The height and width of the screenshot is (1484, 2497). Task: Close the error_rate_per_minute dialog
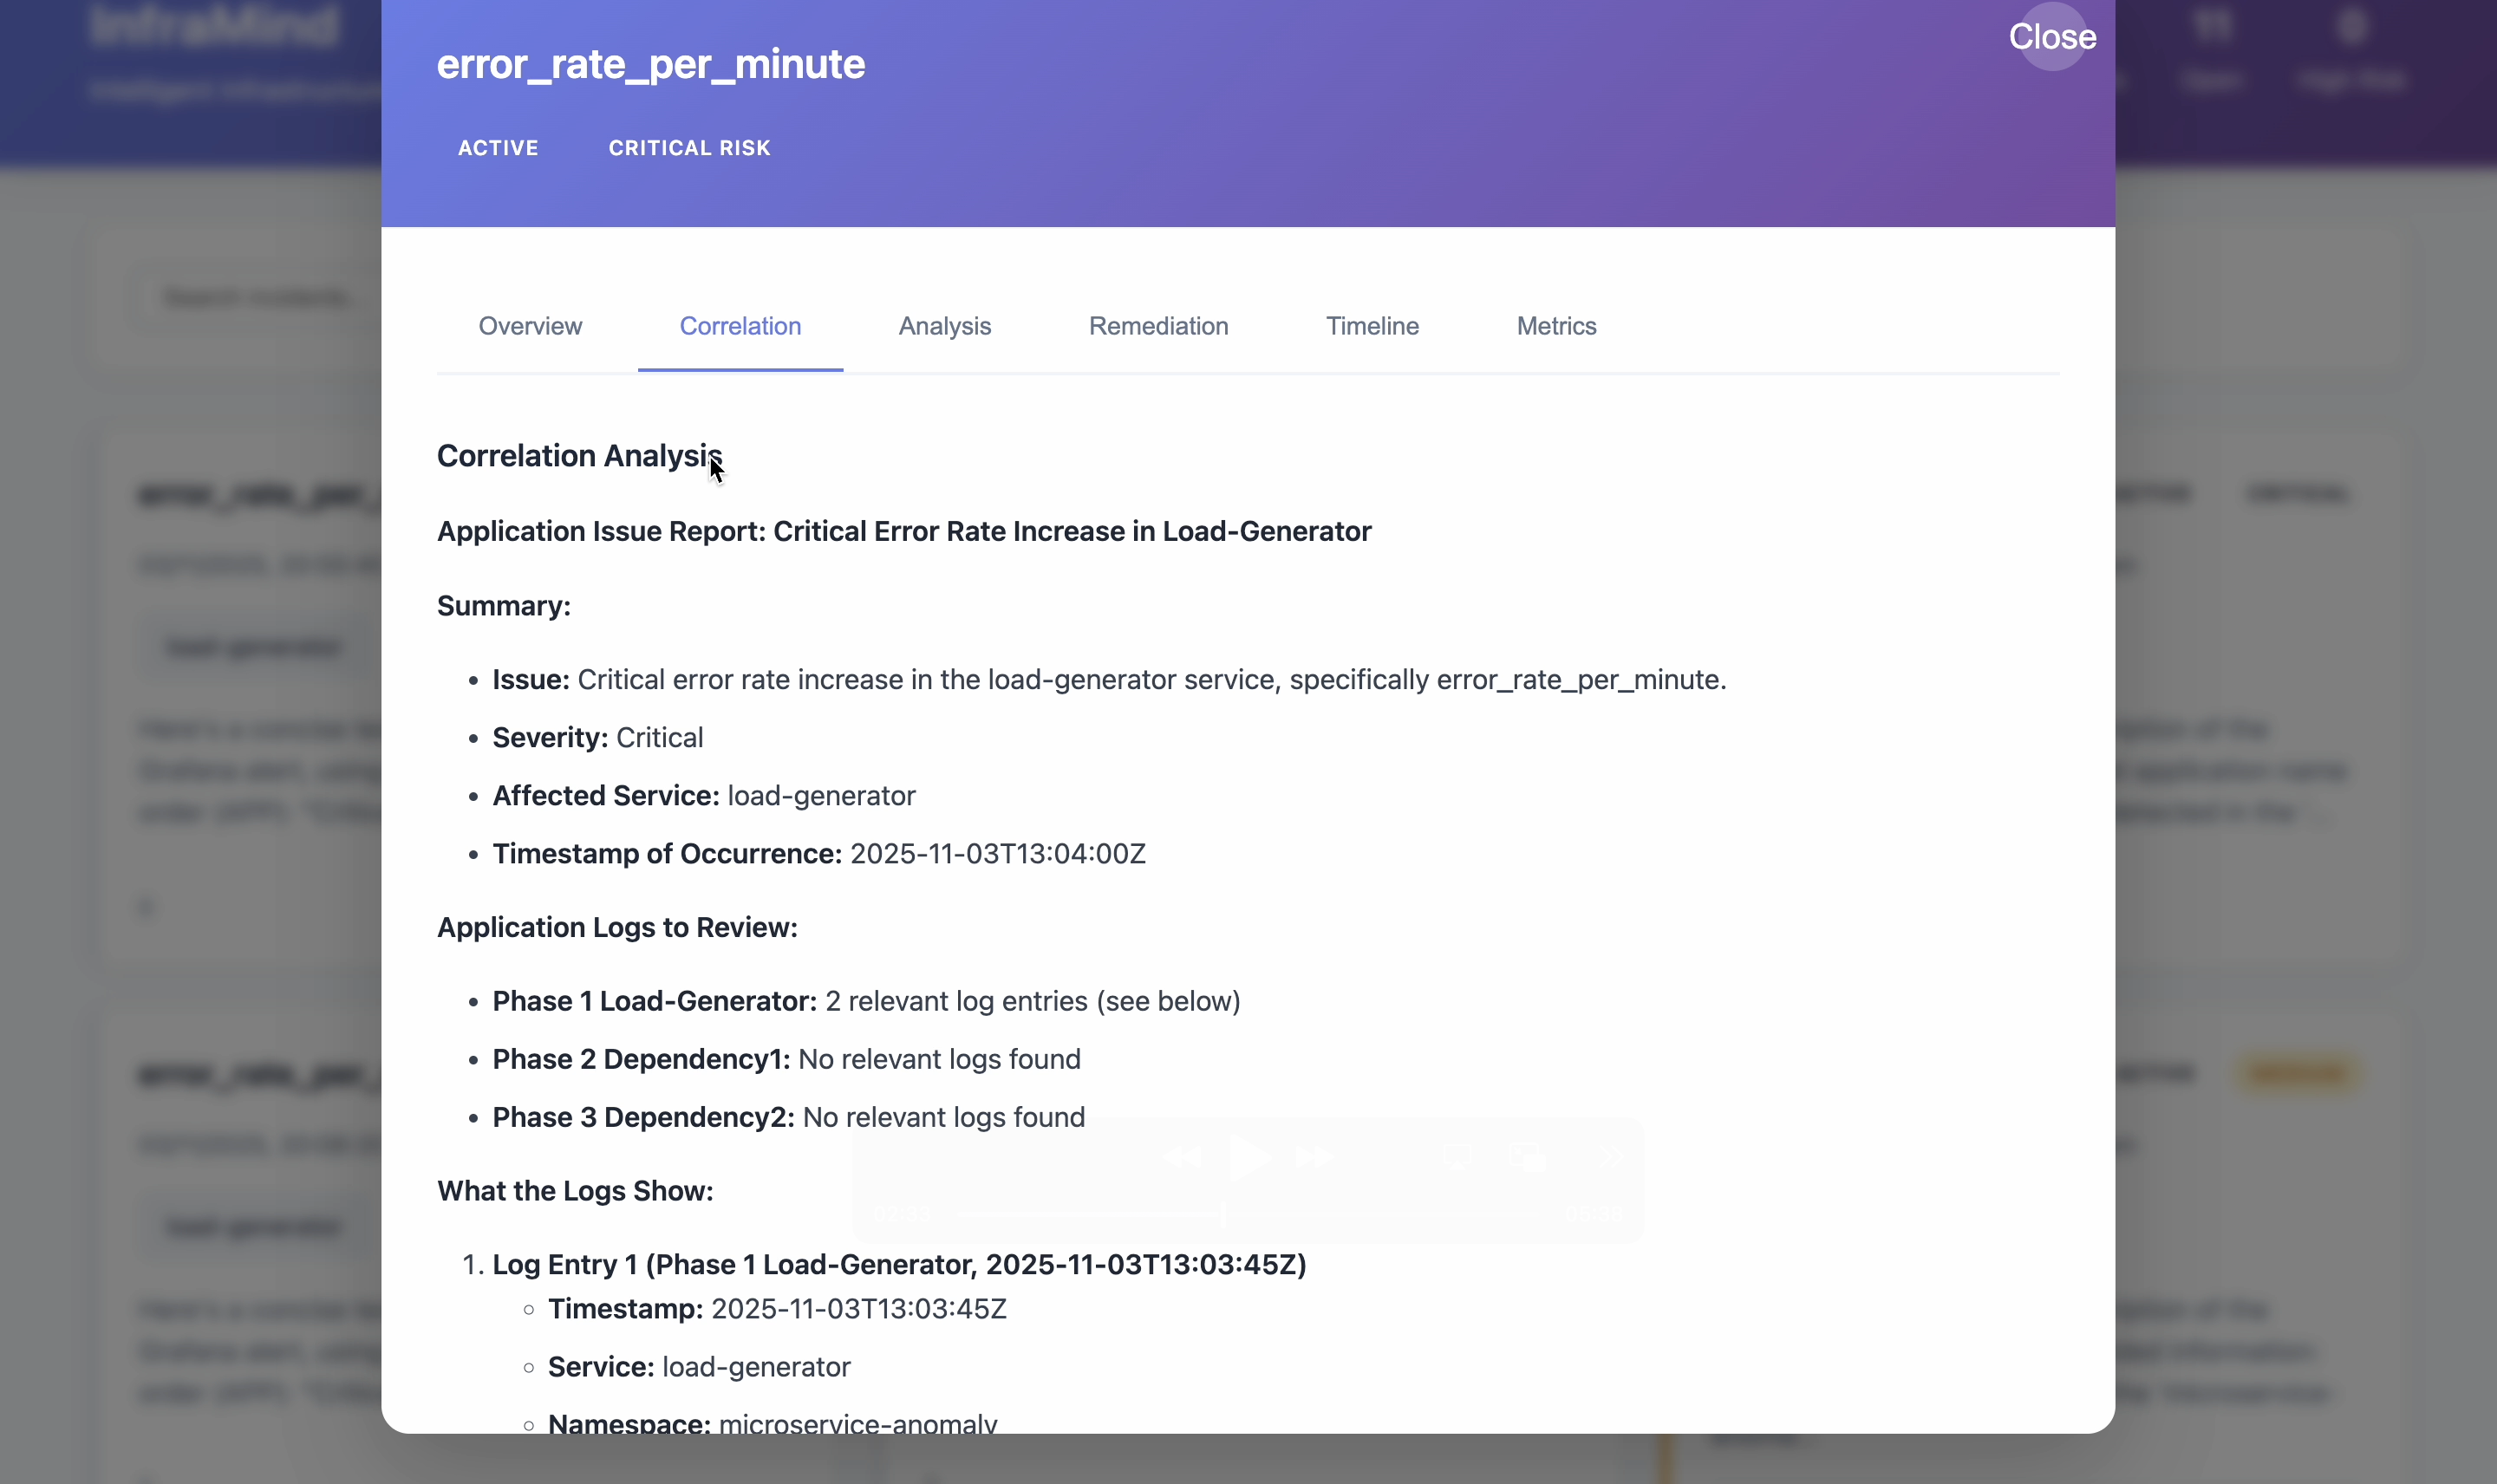coord(2052,37)
